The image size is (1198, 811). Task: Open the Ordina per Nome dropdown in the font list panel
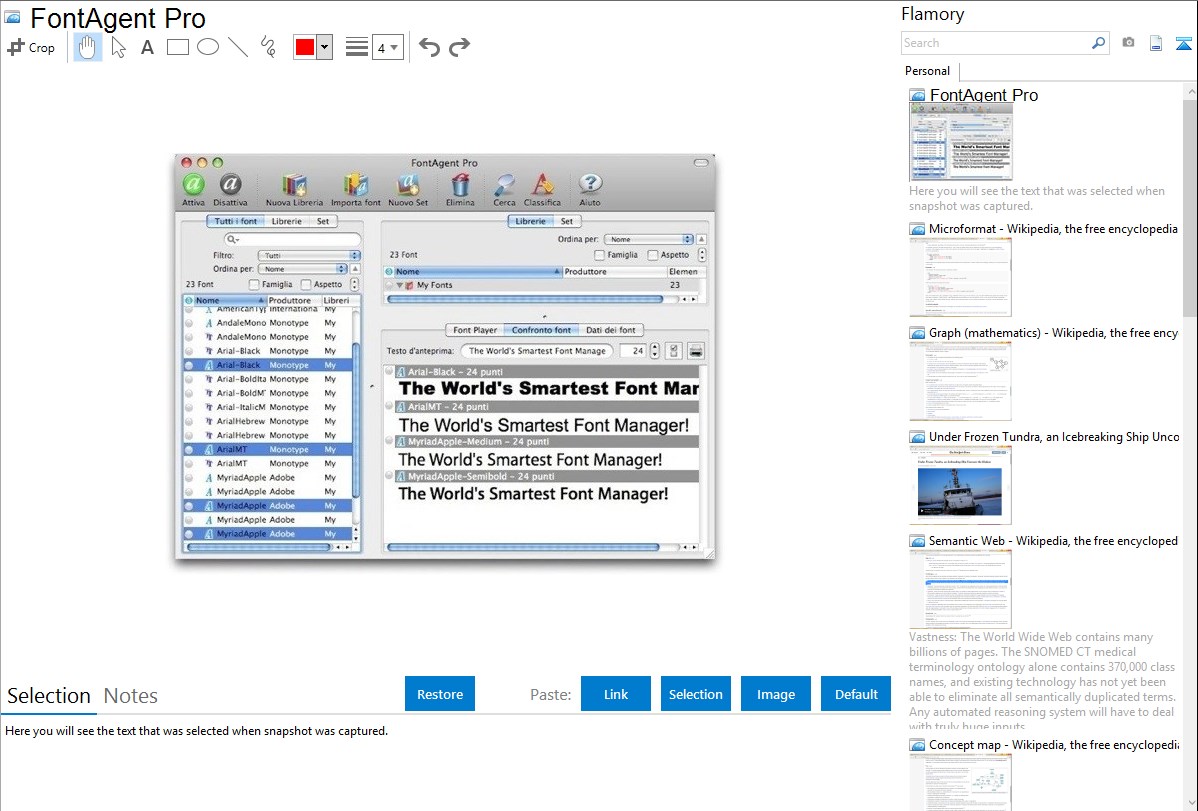tap(303, 269)
